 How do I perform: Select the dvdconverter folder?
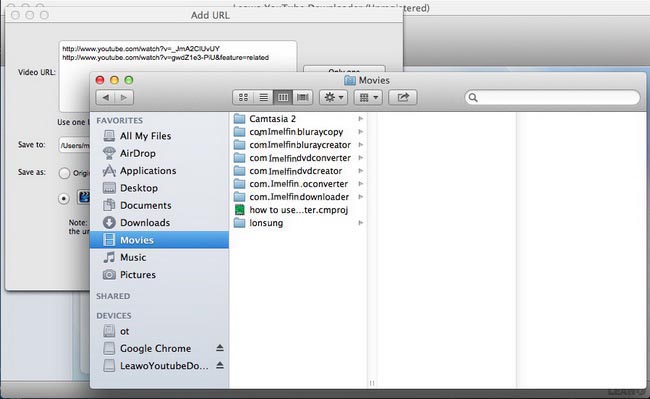click(x=298, y=158)
